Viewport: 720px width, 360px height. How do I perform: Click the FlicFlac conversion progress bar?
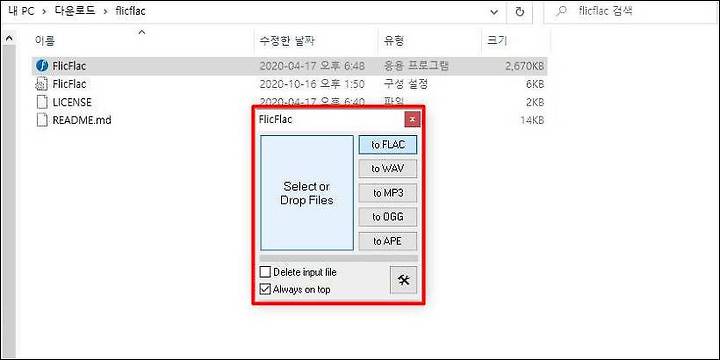click(x=339, y=258)
